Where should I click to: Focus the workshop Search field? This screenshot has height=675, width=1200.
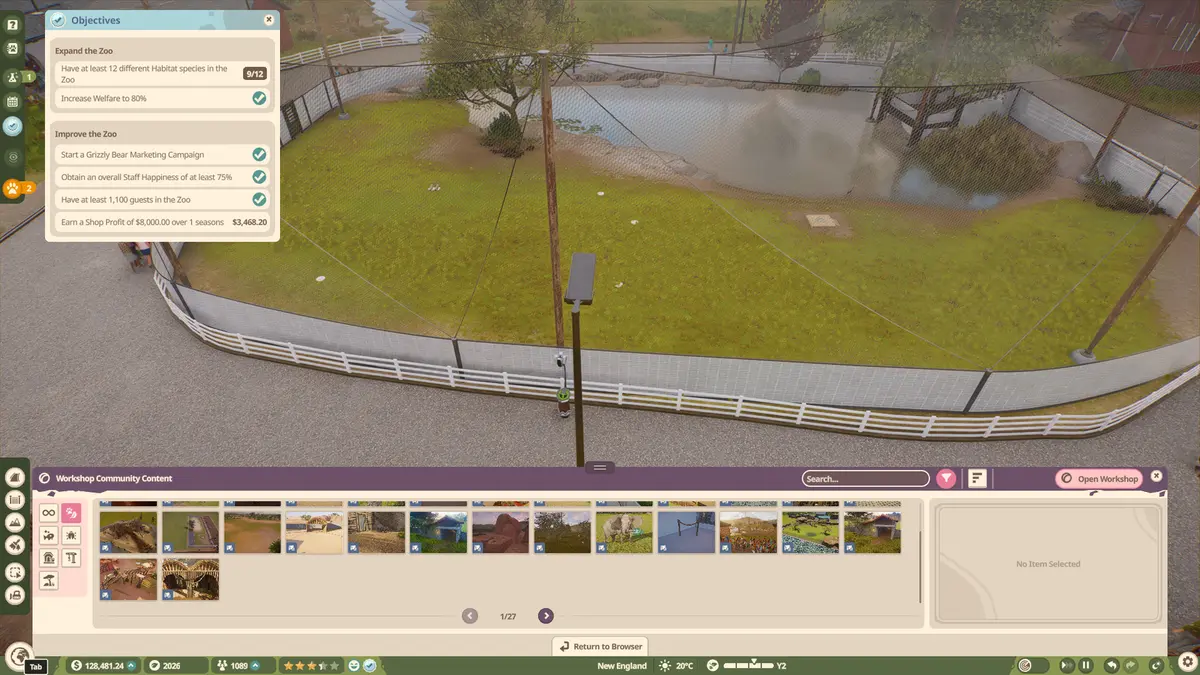coord(866,479)
